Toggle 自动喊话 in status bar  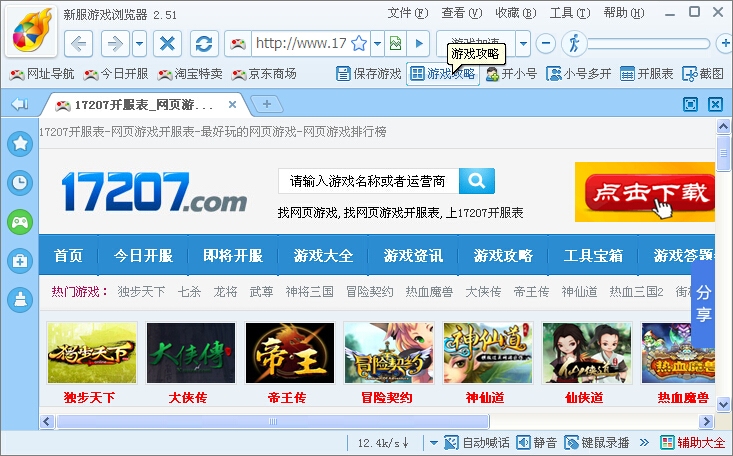point(476,442)
